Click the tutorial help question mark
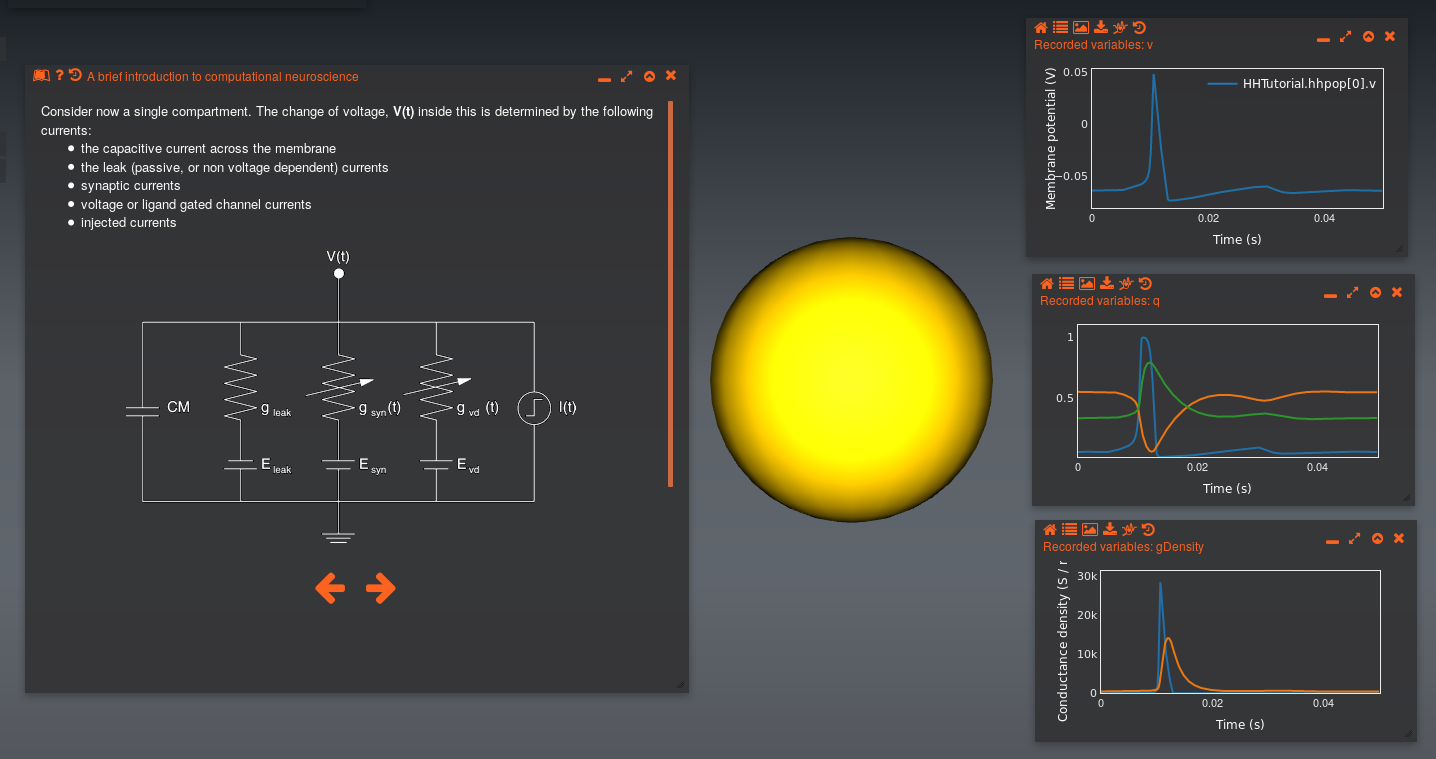1436x759 pixels. tap(59, 76)
